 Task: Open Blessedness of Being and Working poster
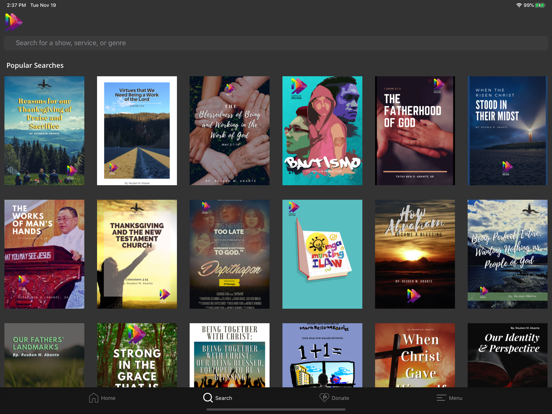[x=230, y=131]
